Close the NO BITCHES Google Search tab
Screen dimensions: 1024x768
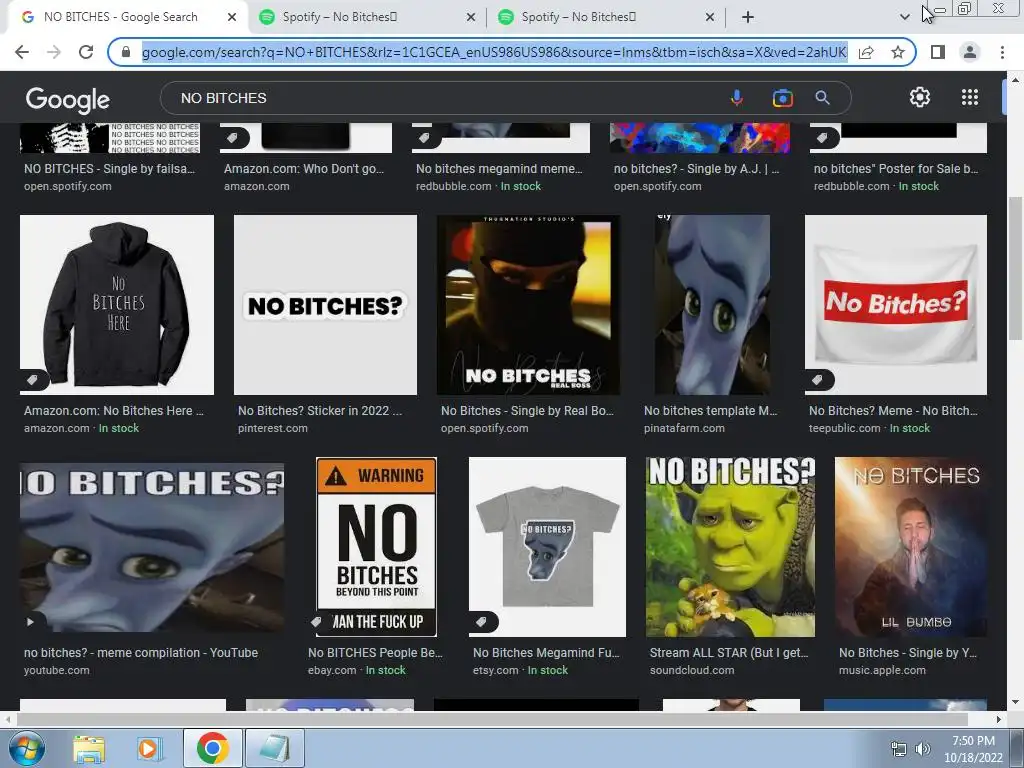(232, 17)
